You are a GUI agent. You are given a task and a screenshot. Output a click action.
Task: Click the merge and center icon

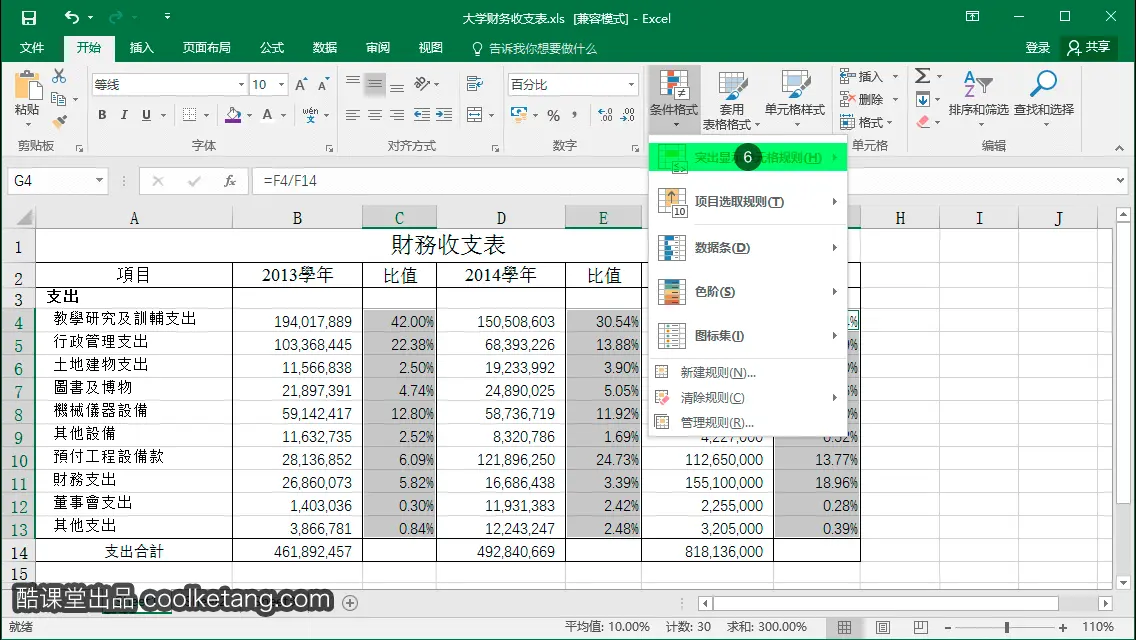point(475,115)
